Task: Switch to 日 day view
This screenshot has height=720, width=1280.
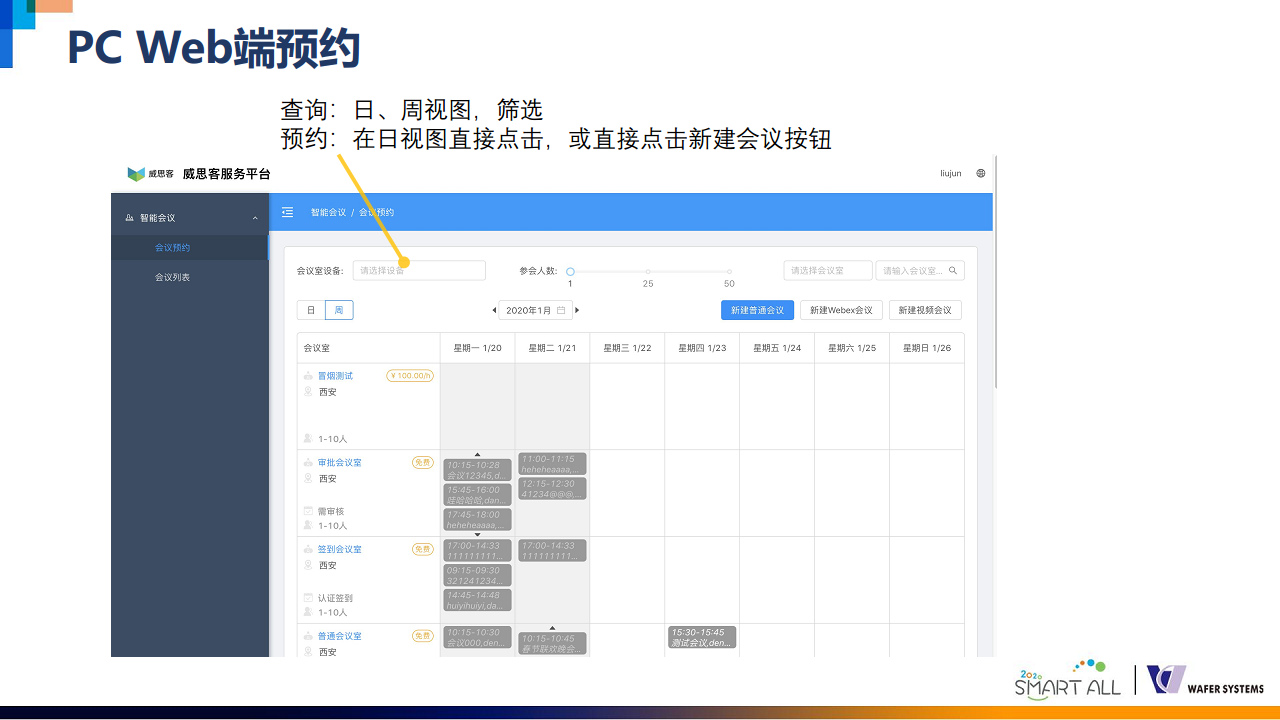Action: [x=311, y=310]
